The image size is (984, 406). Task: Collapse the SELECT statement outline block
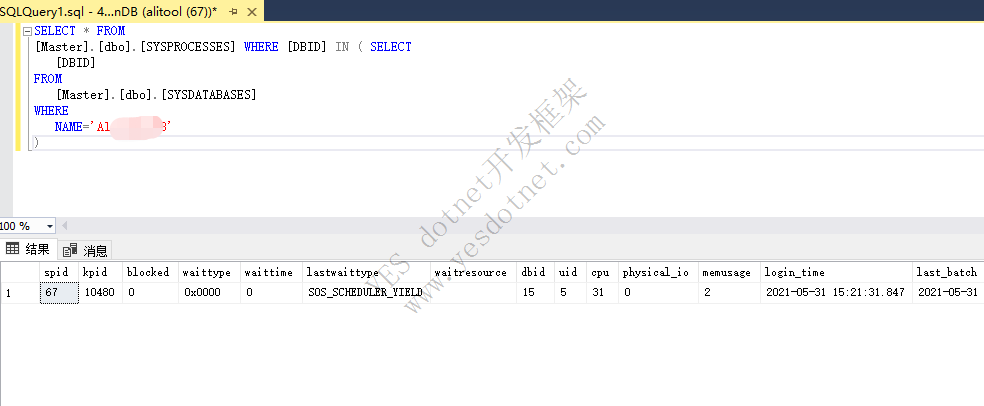pyautogui.click(x=27, y=31)
